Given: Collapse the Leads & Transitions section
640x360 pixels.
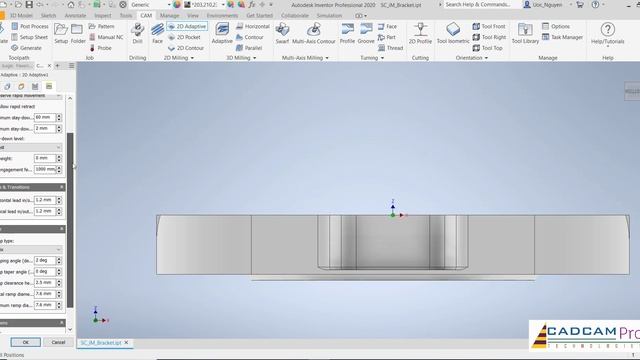Looking at the screenshot, I should [62, 187].
